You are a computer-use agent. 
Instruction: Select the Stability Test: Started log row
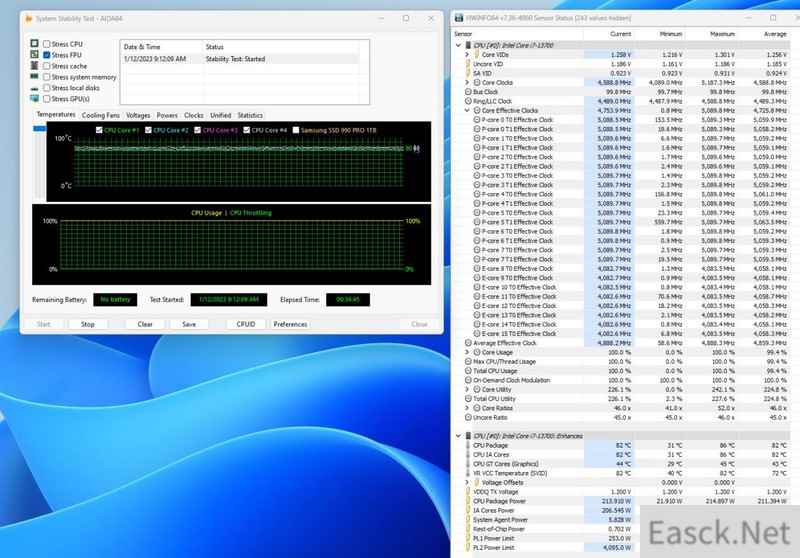[x=241, y=59]
